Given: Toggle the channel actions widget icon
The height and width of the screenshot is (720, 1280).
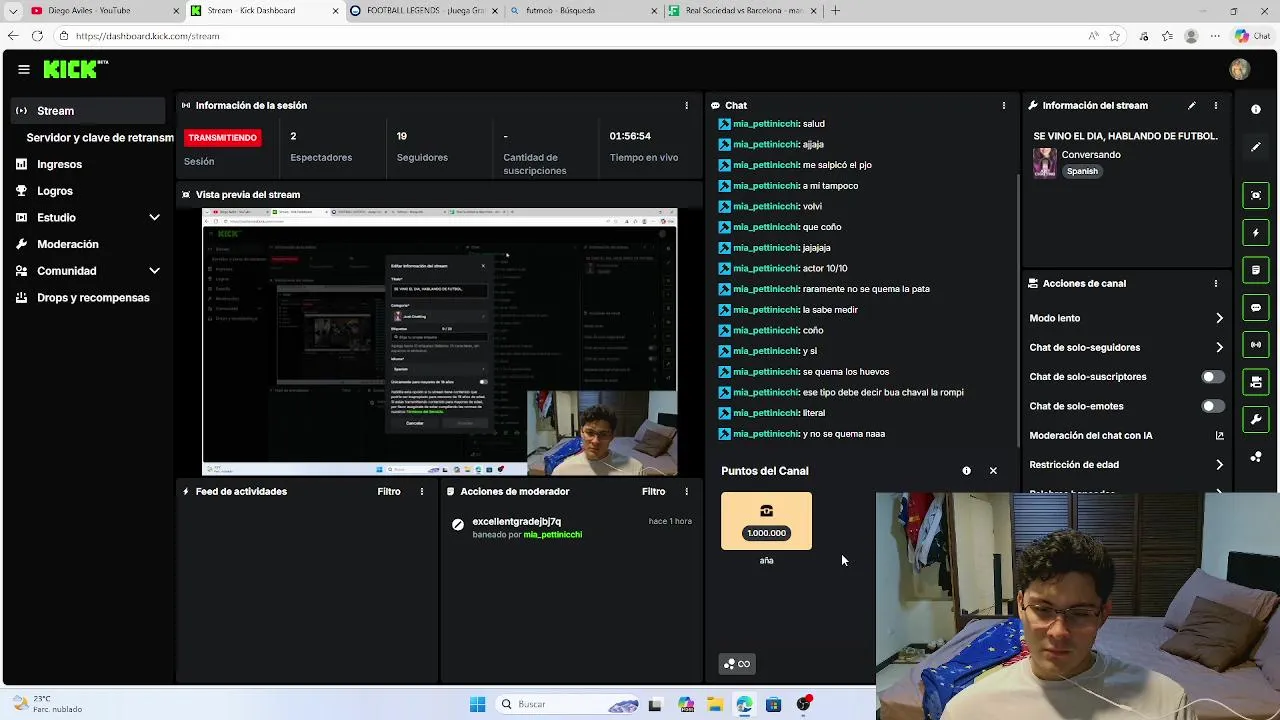Looking at the screenshot, I should [x=1256, y=382].
